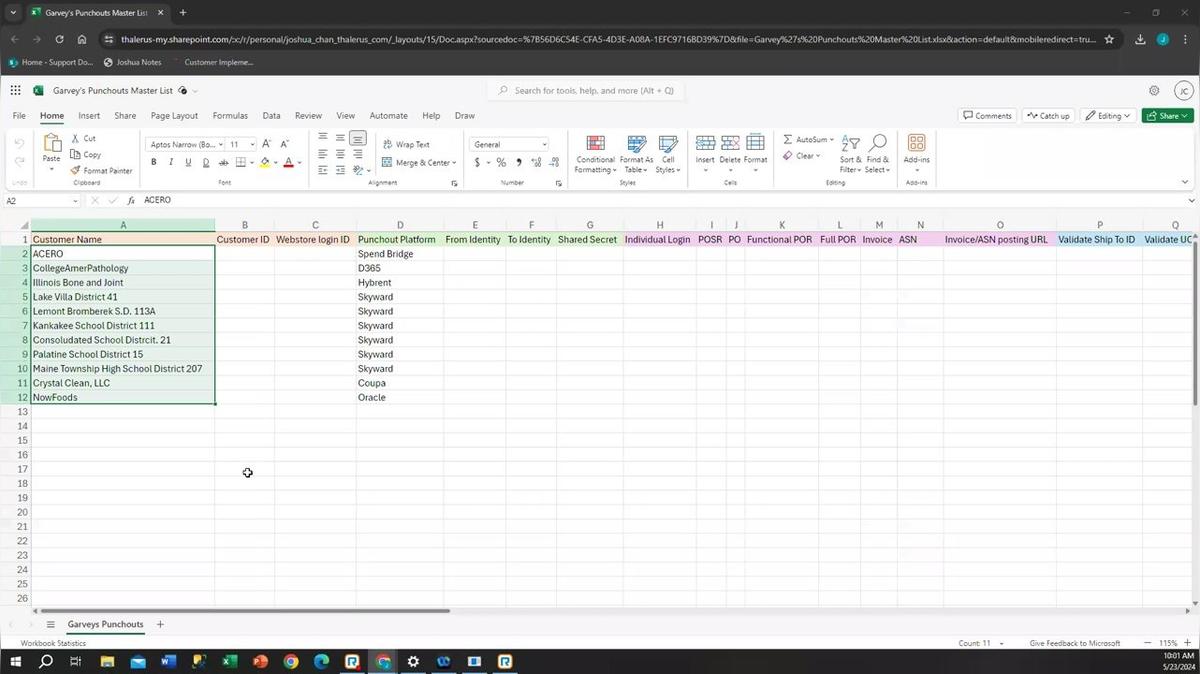Open Conditional Formatting in Styles group
Image resolution: width=1200 pixels, height=674 pixels.
pos(595,154)
